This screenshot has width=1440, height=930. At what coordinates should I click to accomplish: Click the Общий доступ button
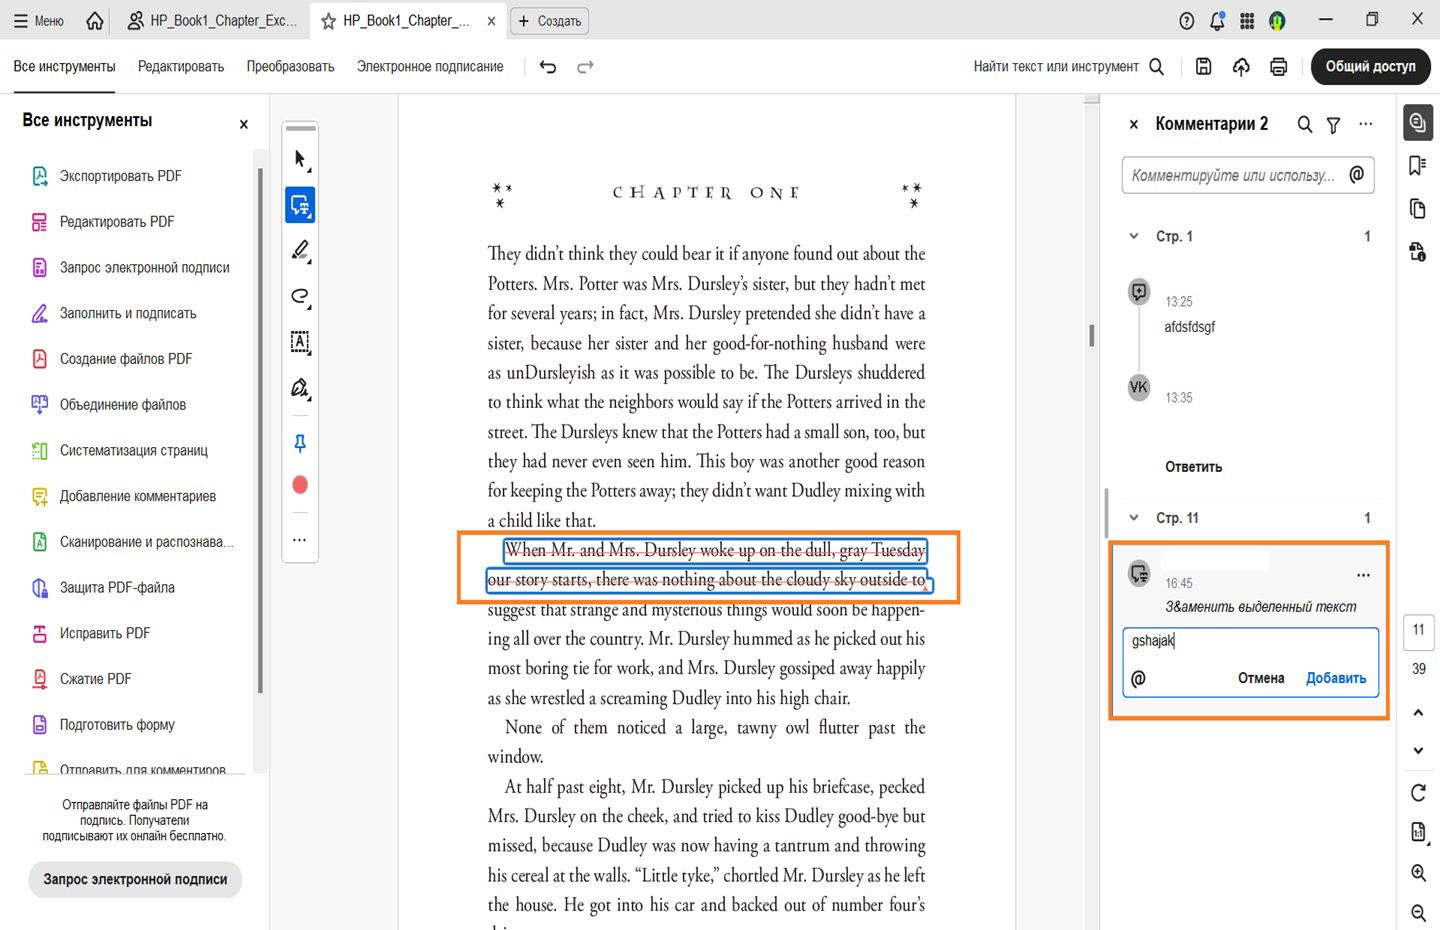(1370, 67)
